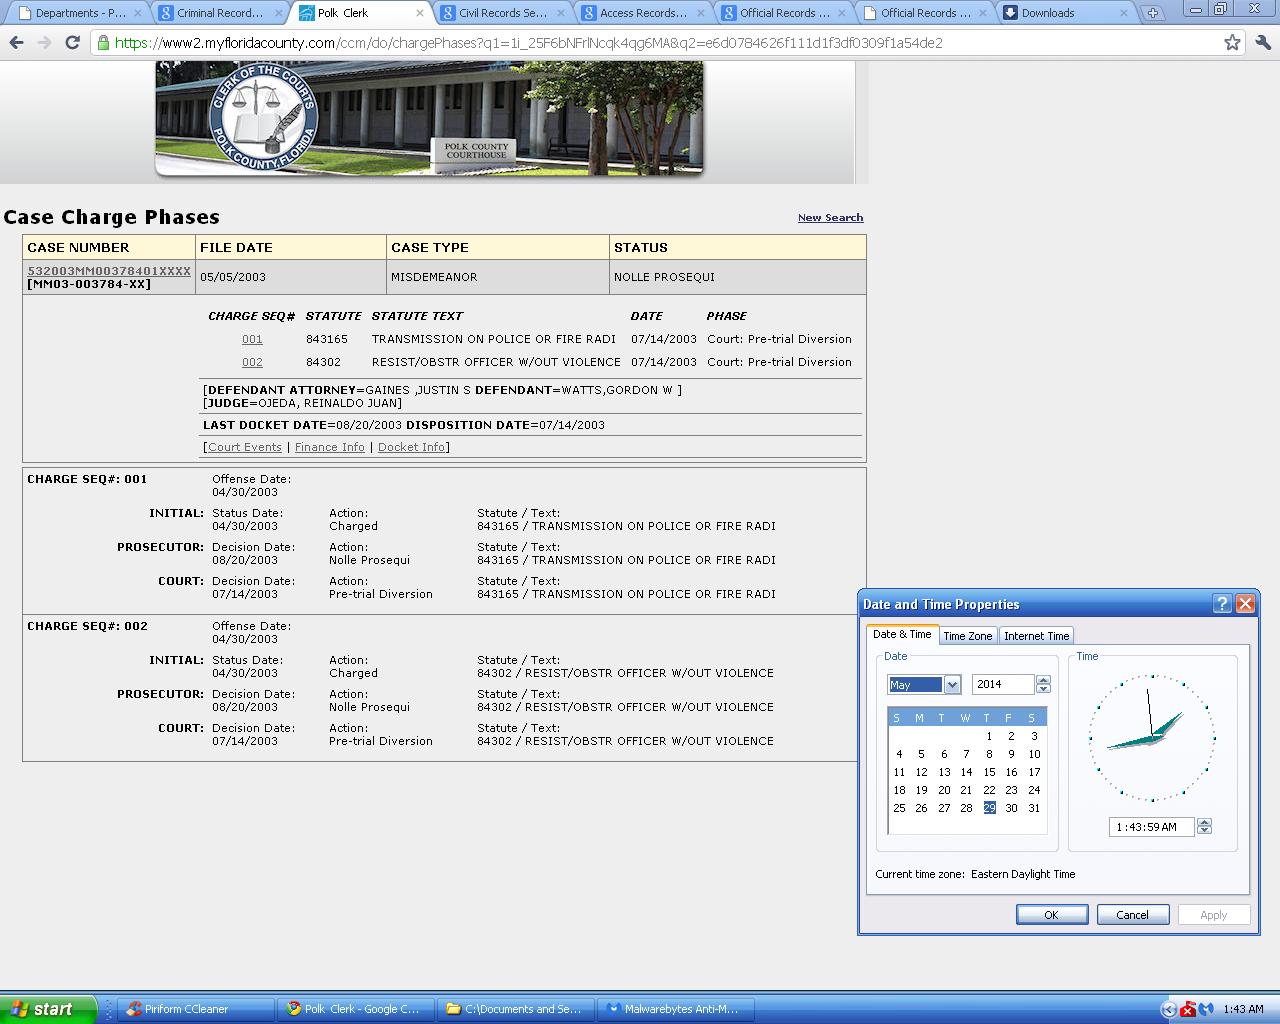
Task: Switch to the Criminal Records browser tab
Action: (x=220, y=13)
